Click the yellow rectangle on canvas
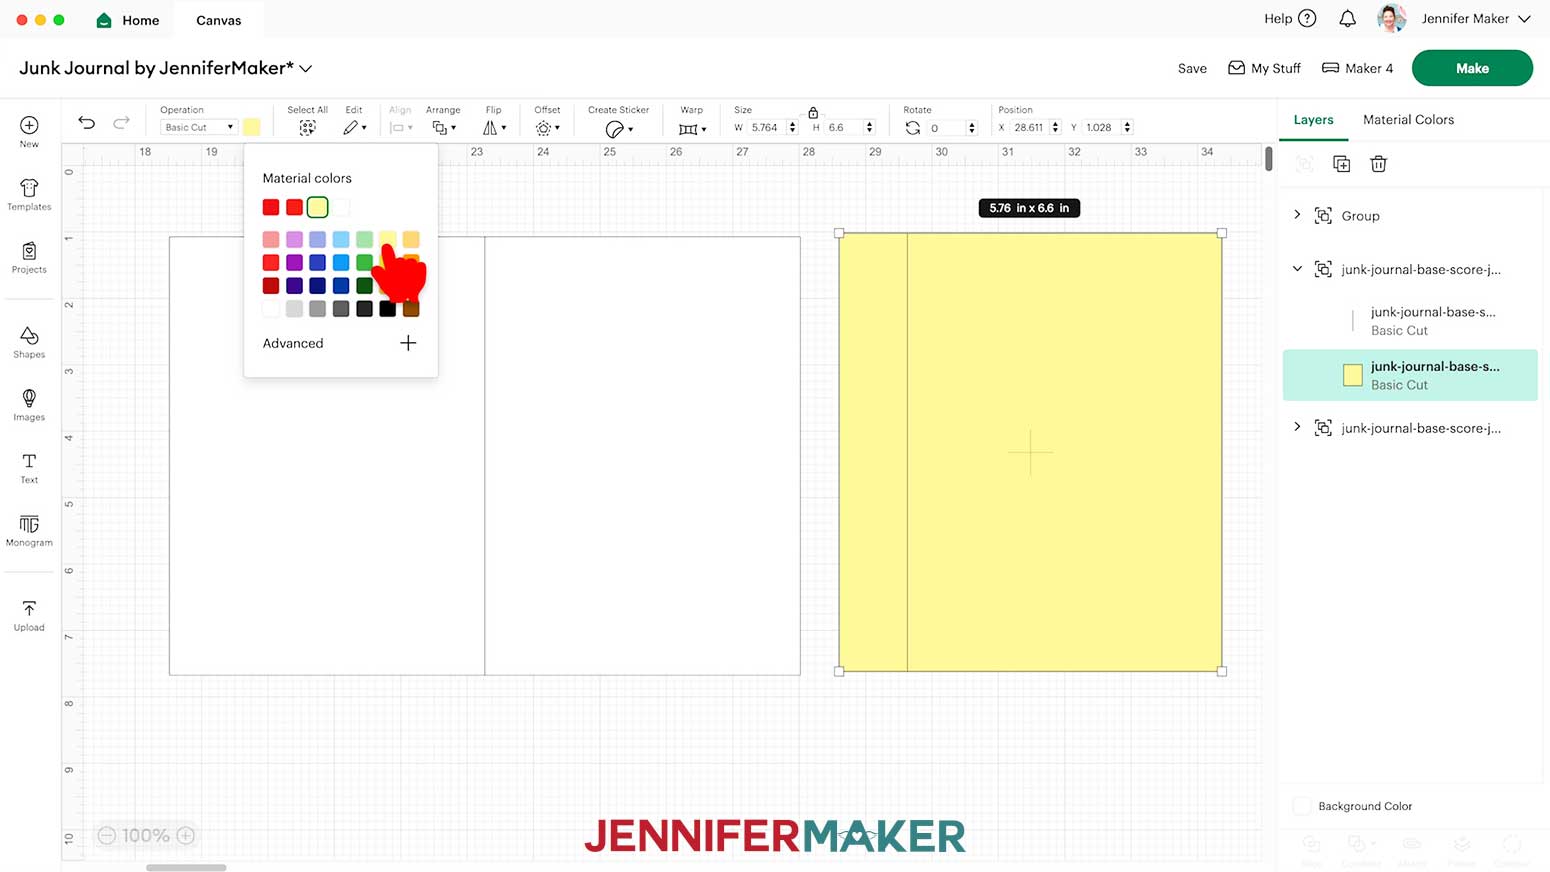Viewport: 1550px width, 872px height. [x=1030, y=452]
